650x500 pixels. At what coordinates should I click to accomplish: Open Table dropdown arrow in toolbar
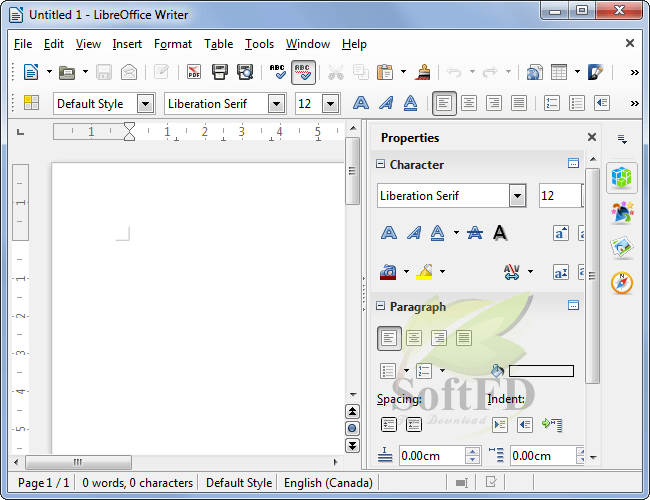[x=577, y=72]
